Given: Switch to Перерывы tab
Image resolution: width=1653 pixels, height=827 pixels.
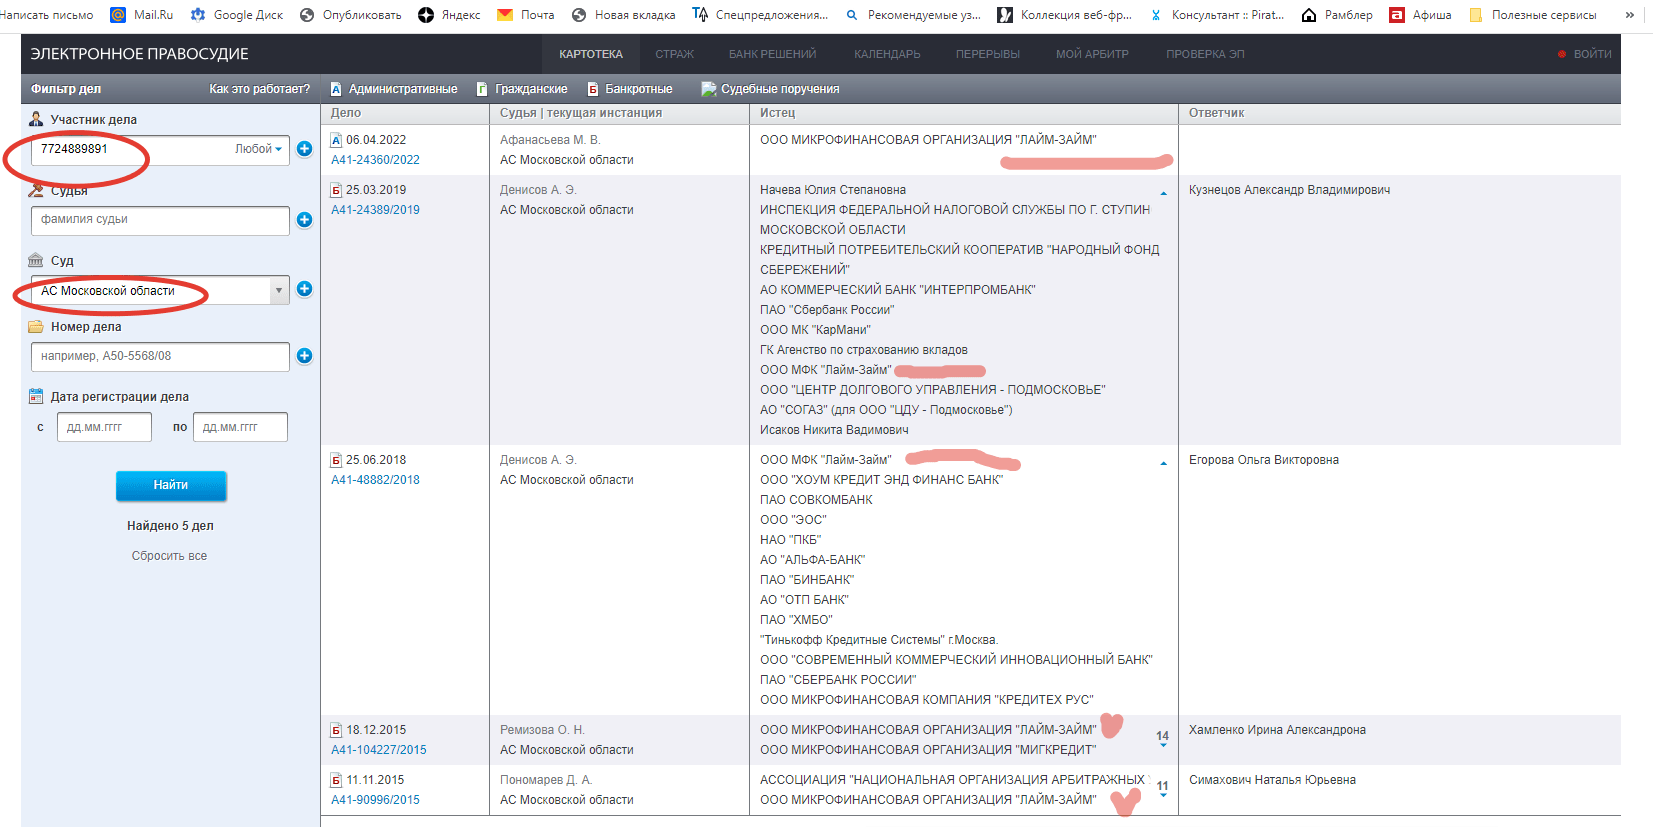Looking at the screenshot, I should point(988,54).
